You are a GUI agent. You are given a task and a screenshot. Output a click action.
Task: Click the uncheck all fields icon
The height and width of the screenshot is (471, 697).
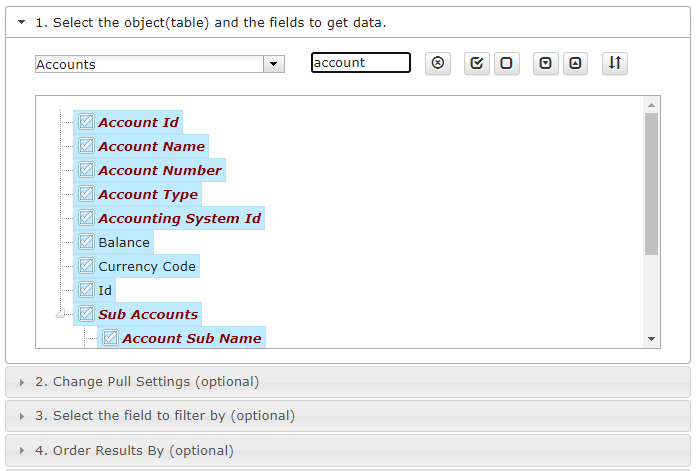pos(506,63)
